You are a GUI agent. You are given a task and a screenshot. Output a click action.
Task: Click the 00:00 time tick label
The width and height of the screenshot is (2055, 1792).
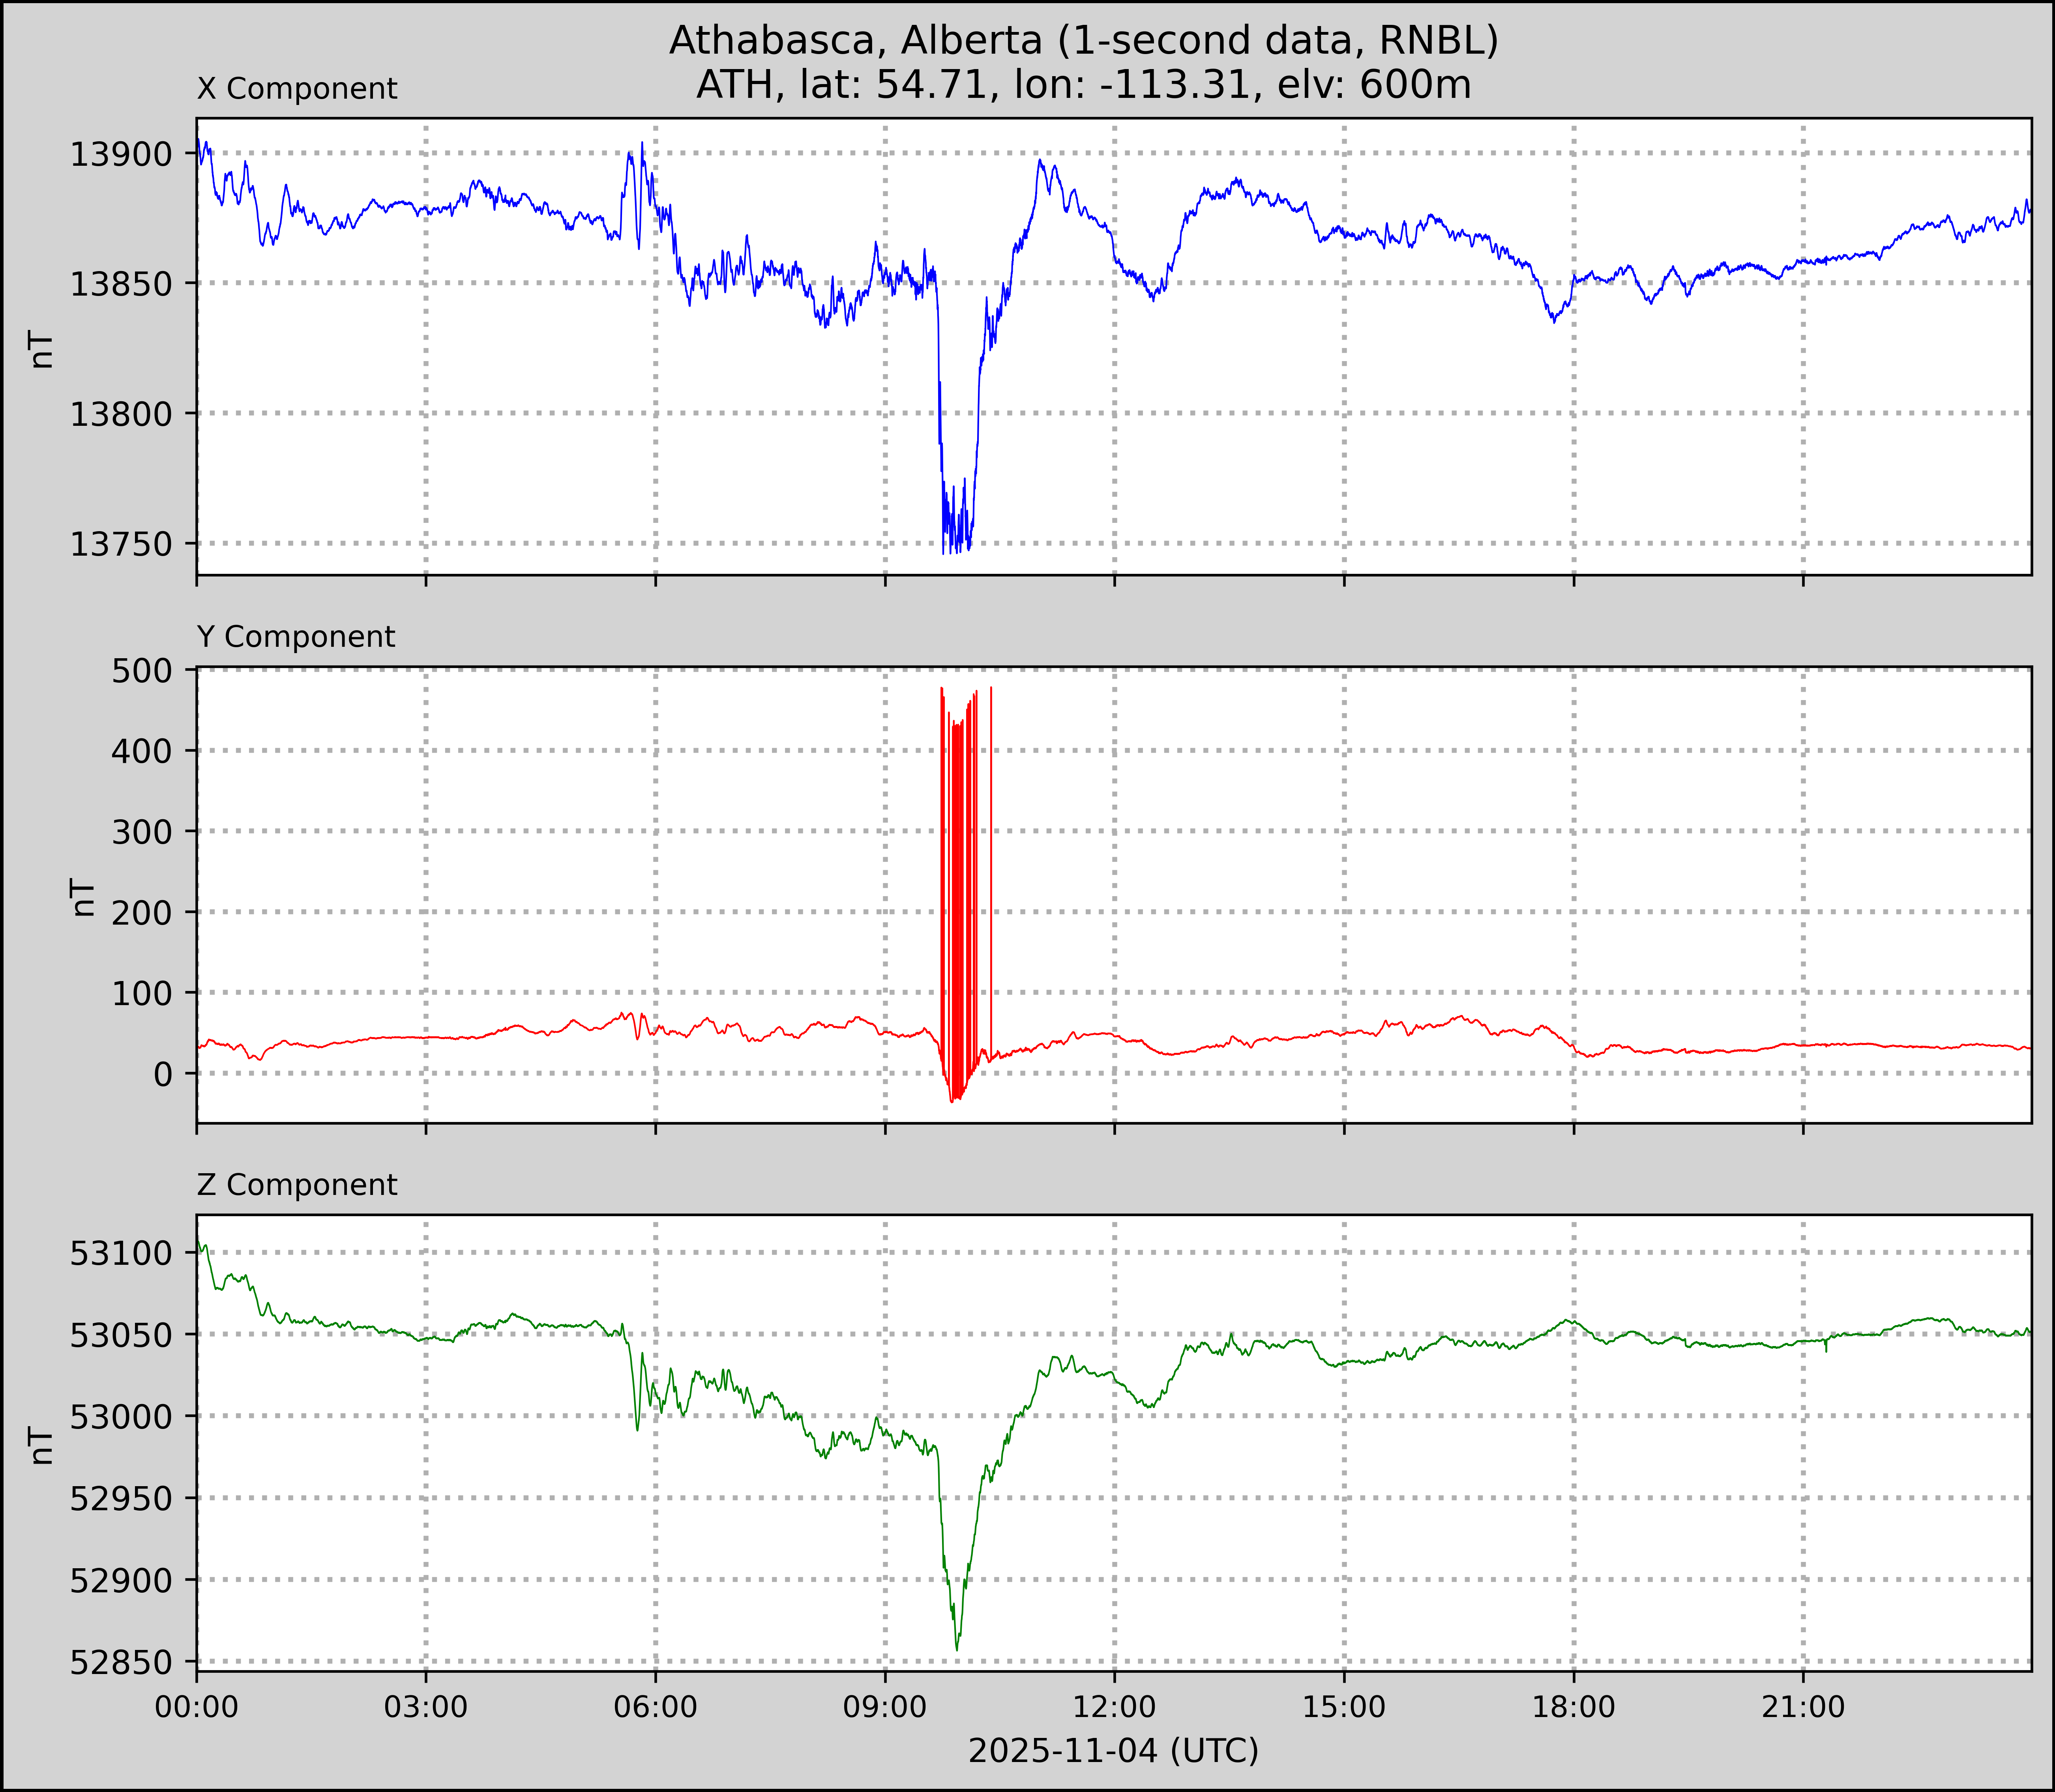click(197, 1707)
